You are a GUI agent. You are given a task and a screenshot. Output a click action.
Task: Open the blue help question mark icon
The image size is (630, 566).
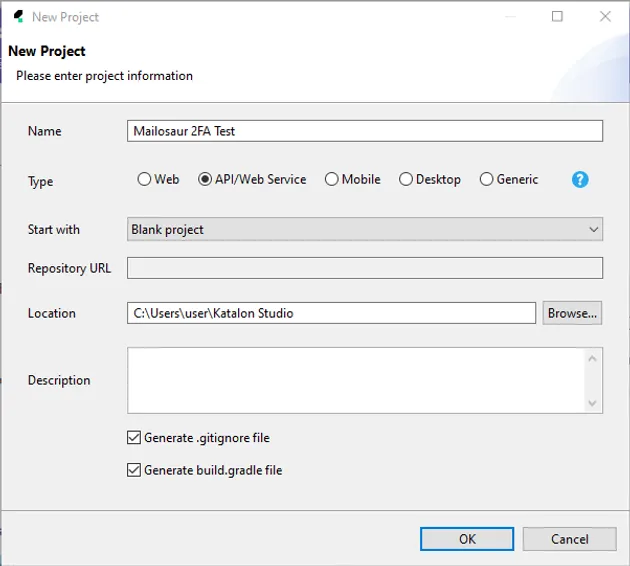click(580, 180)
